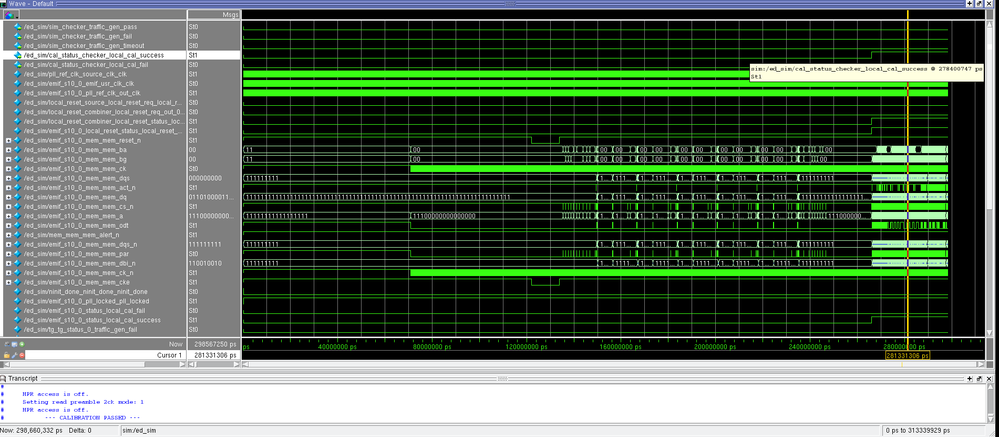Image resolution: width=999 pixels, height=437 pixels.
Task: Click the signal icon for sim_checker_traffic_gen_pass
Action: coord(18,27)
